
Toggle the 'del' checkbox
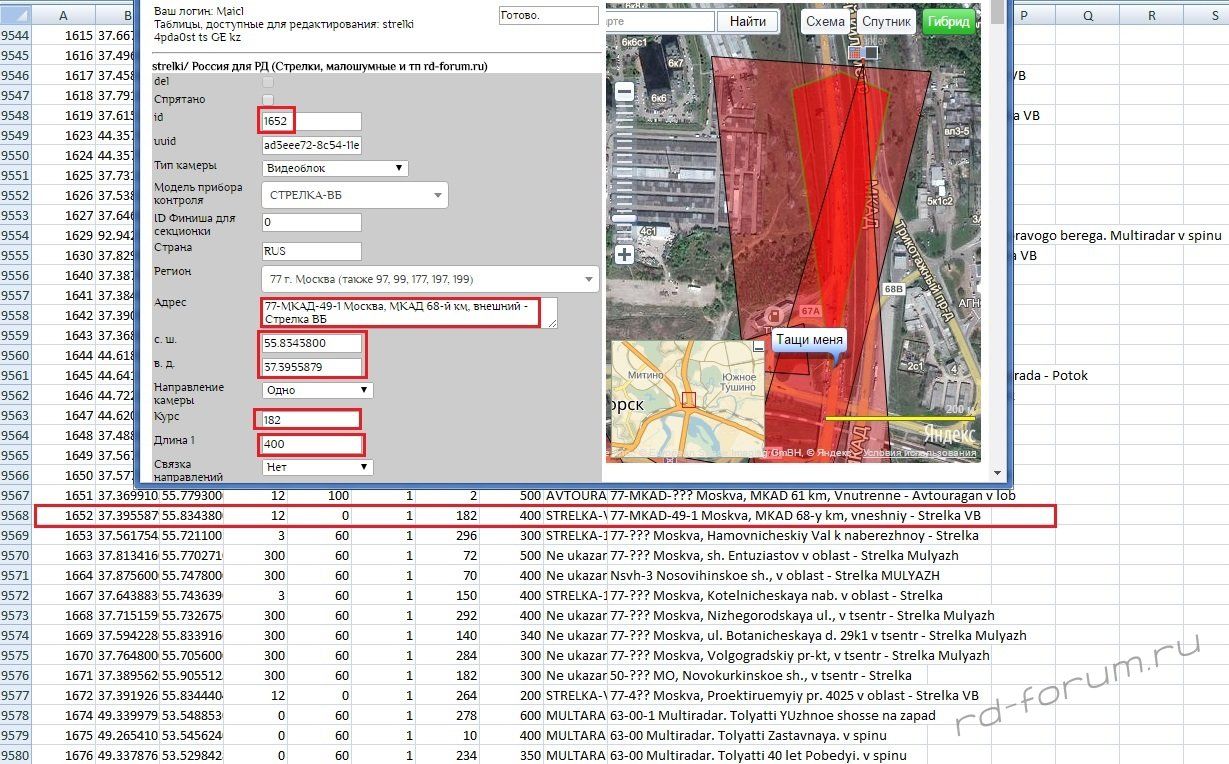click(268, 81)
